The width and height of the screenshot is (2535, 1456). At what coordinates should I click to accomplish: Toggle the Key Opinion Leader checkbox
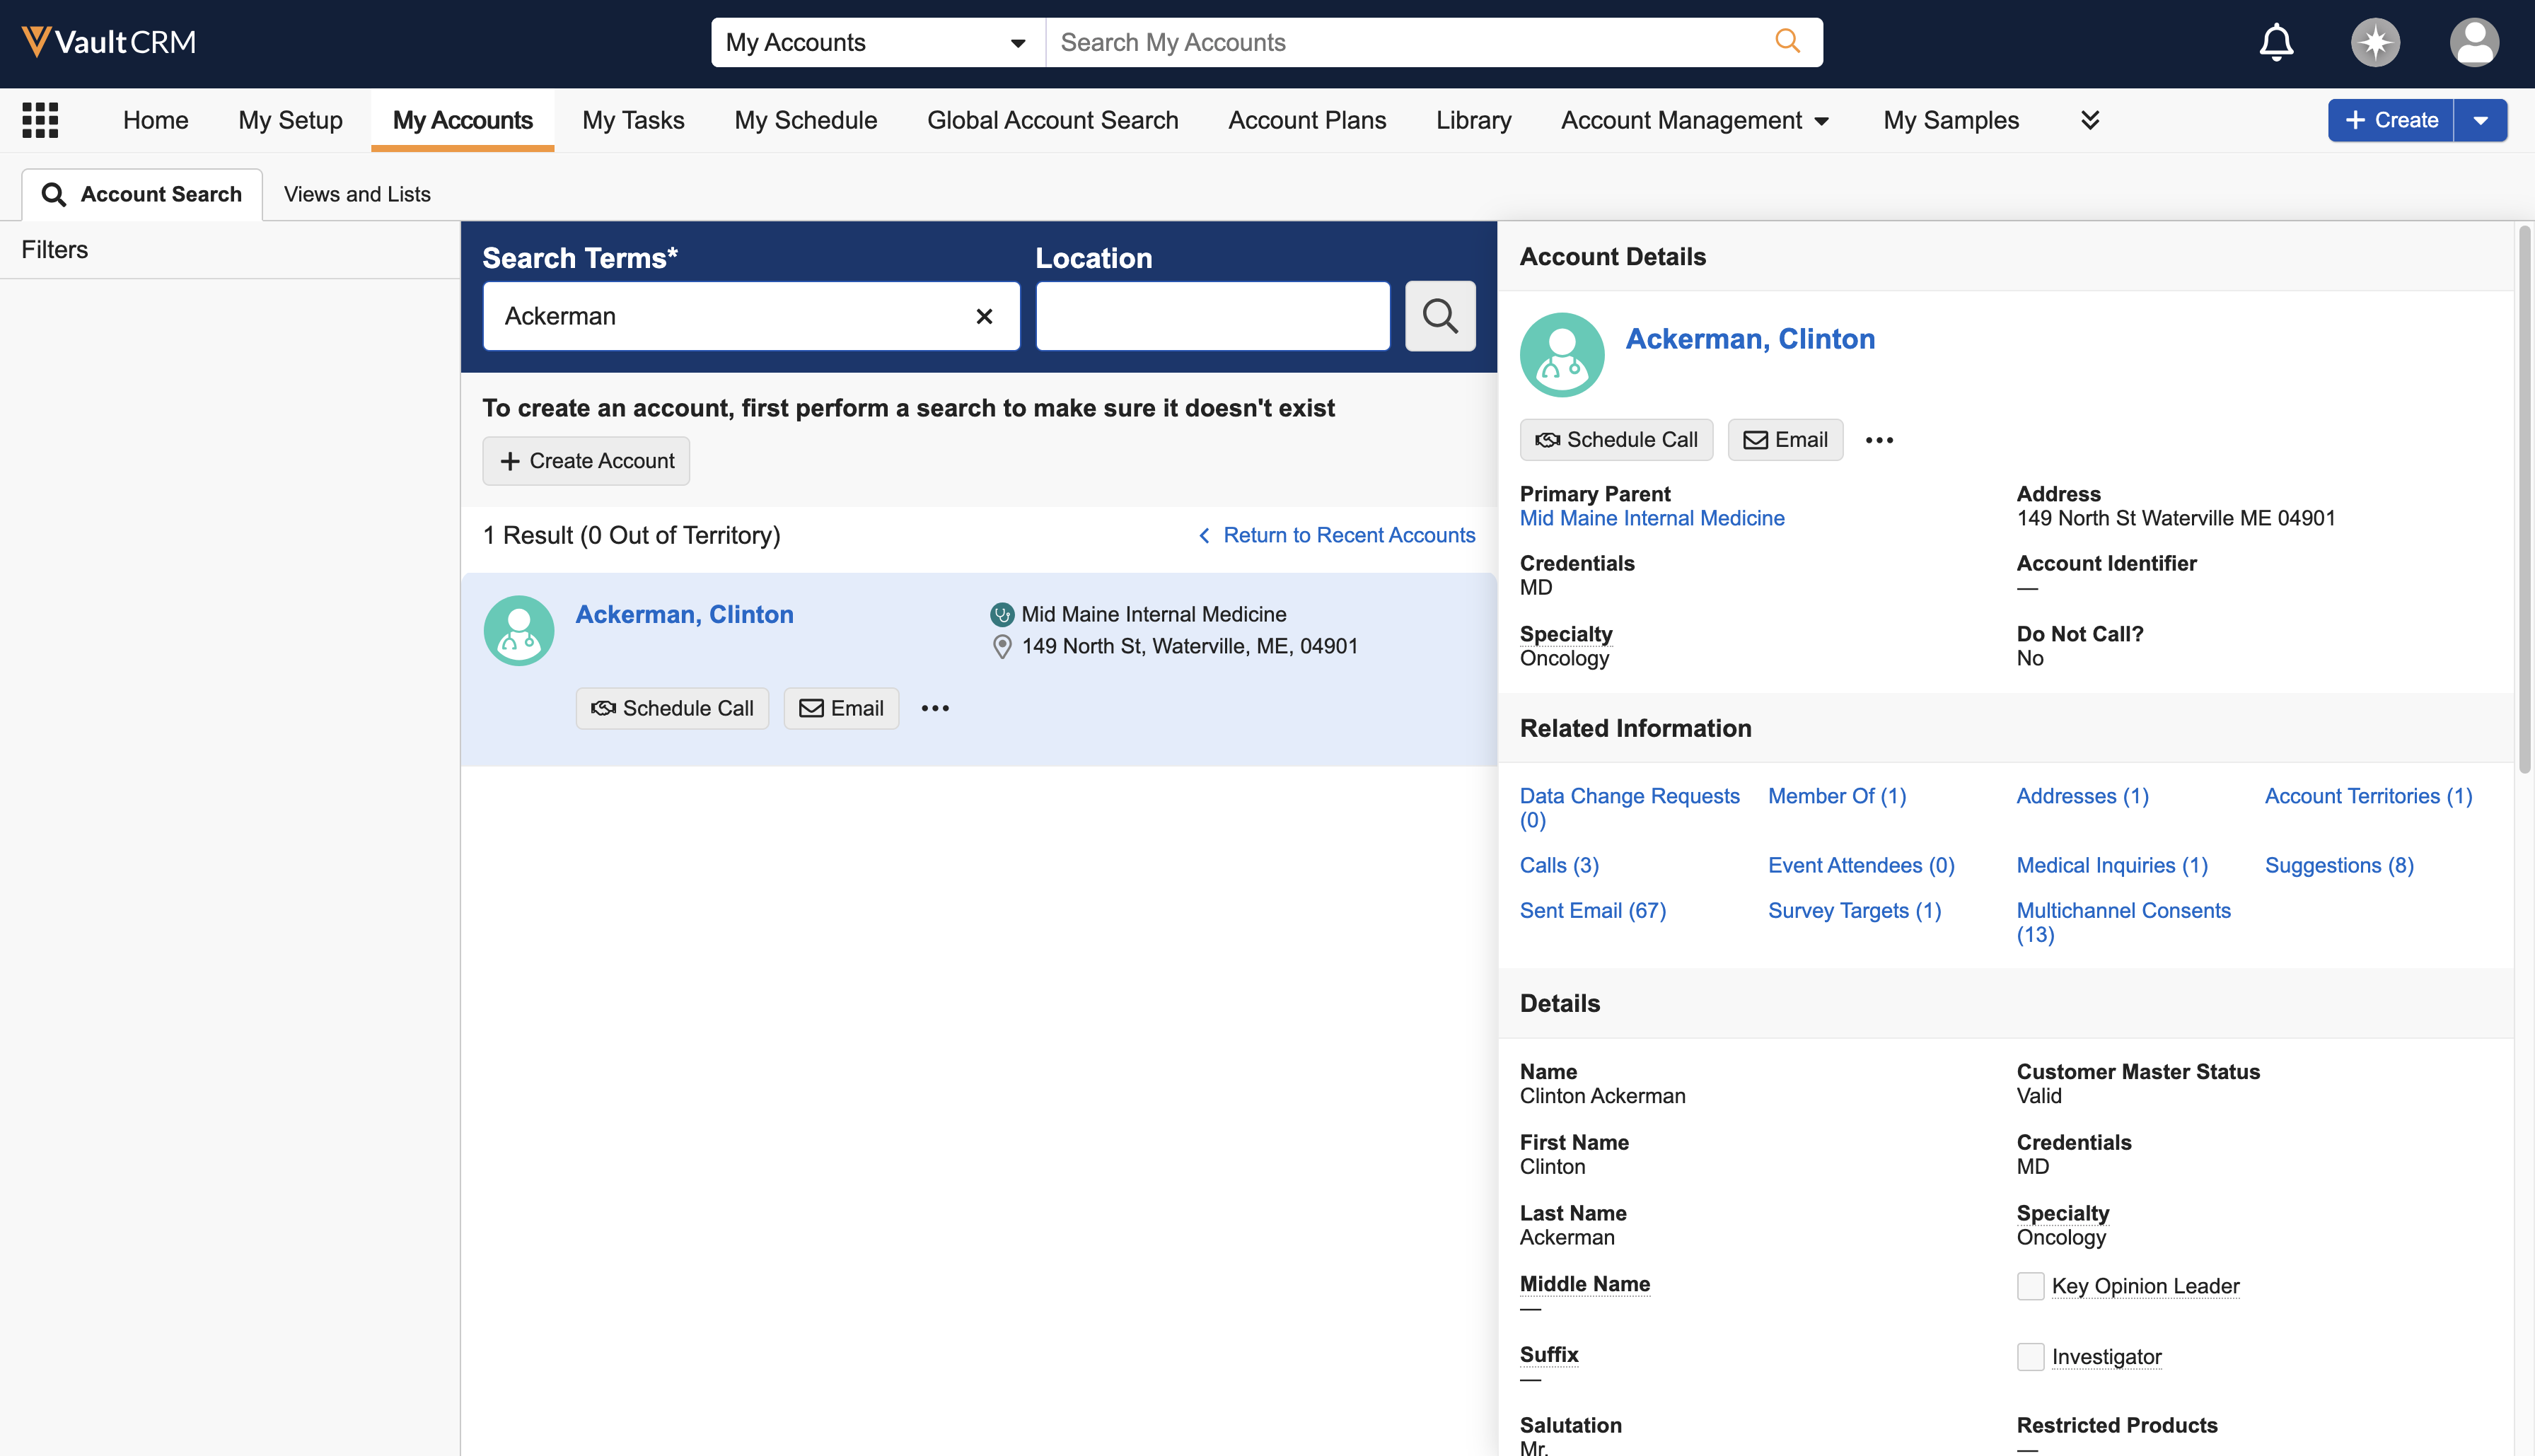[2030, 1286]
